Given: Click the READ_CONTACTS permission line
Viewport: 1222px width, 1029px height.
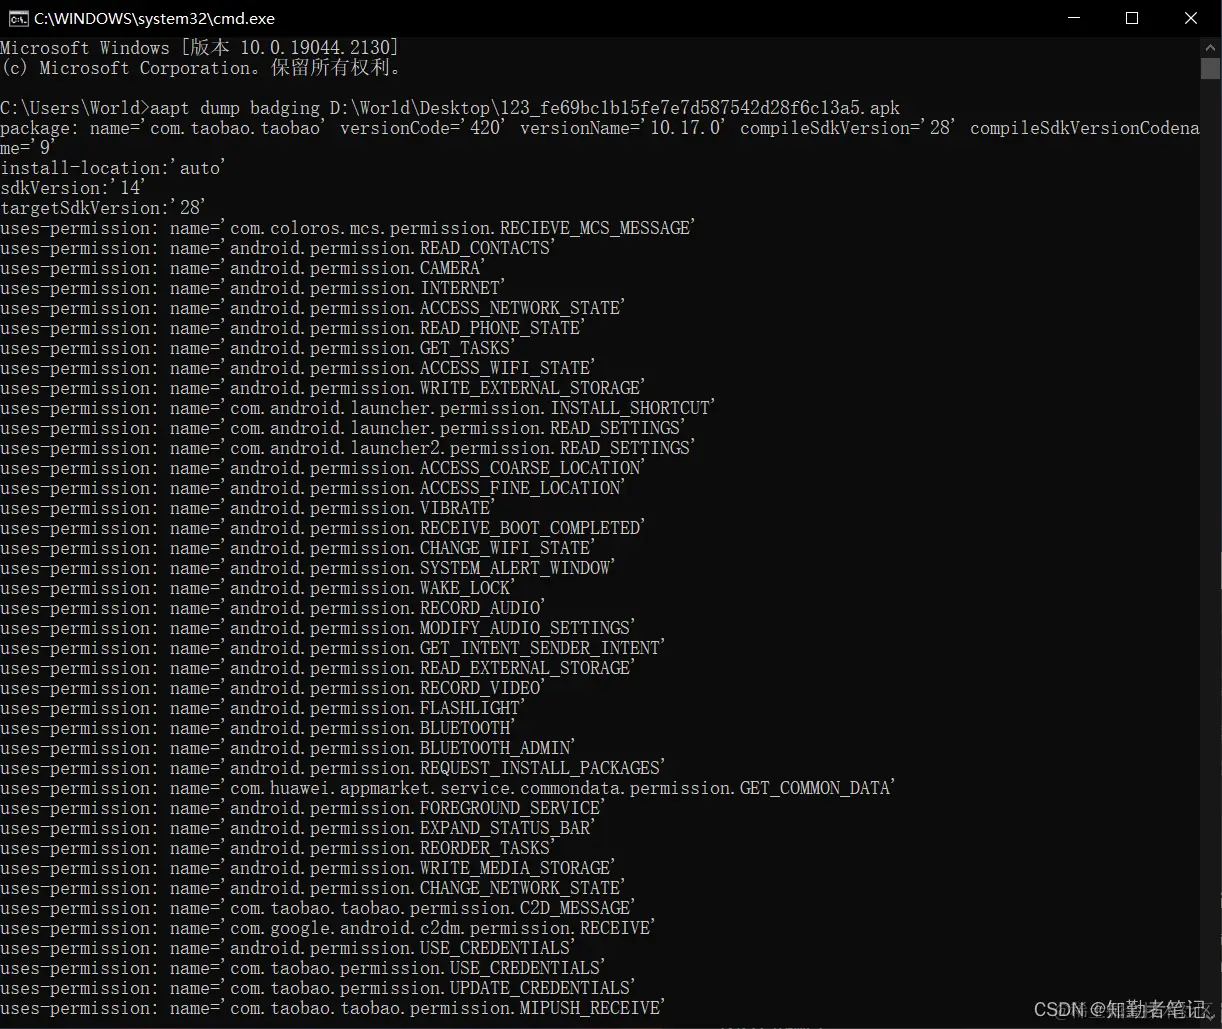Looking at the screenshot, I should 277,248.
